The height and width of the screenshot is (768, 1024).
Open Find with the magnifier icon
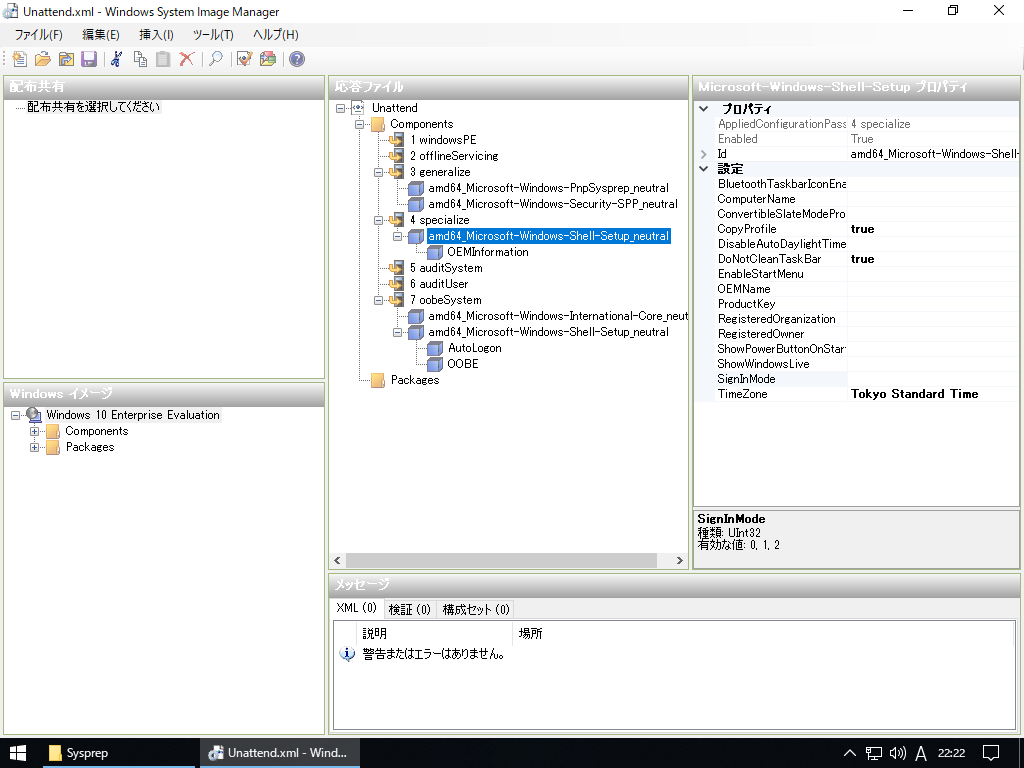tap(216, 59)
